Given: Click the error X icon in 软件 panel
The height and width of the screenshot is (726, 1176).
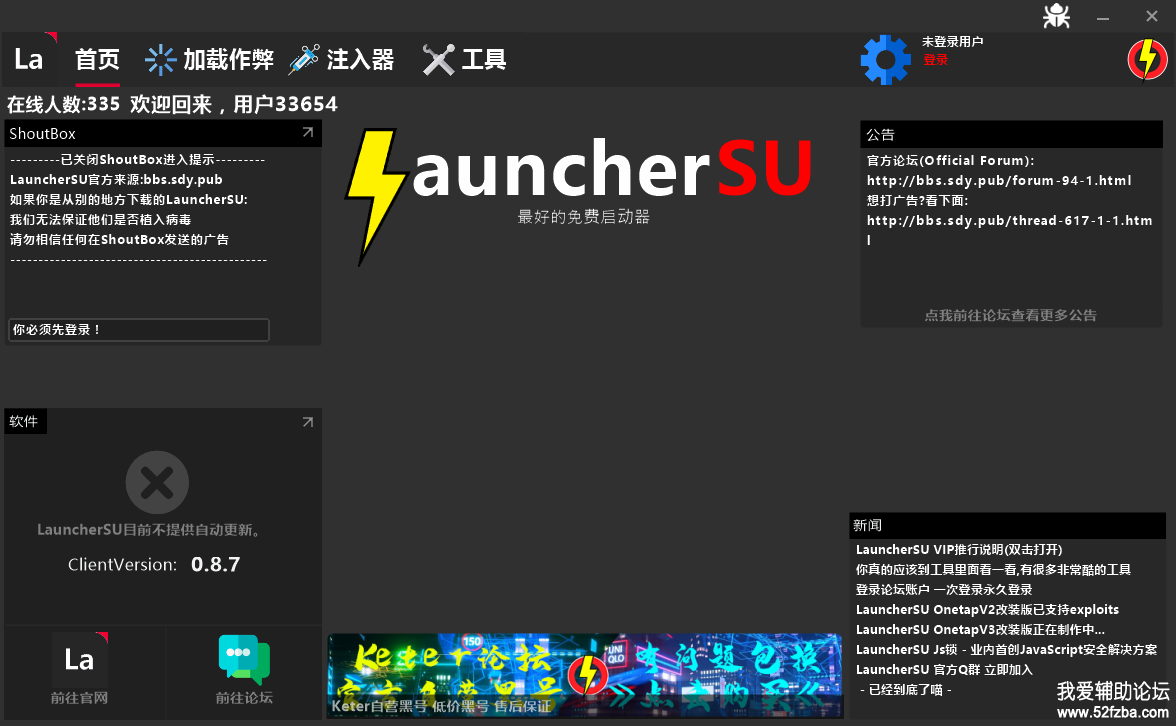Looking at the screenshot, I should coord(157,482).
